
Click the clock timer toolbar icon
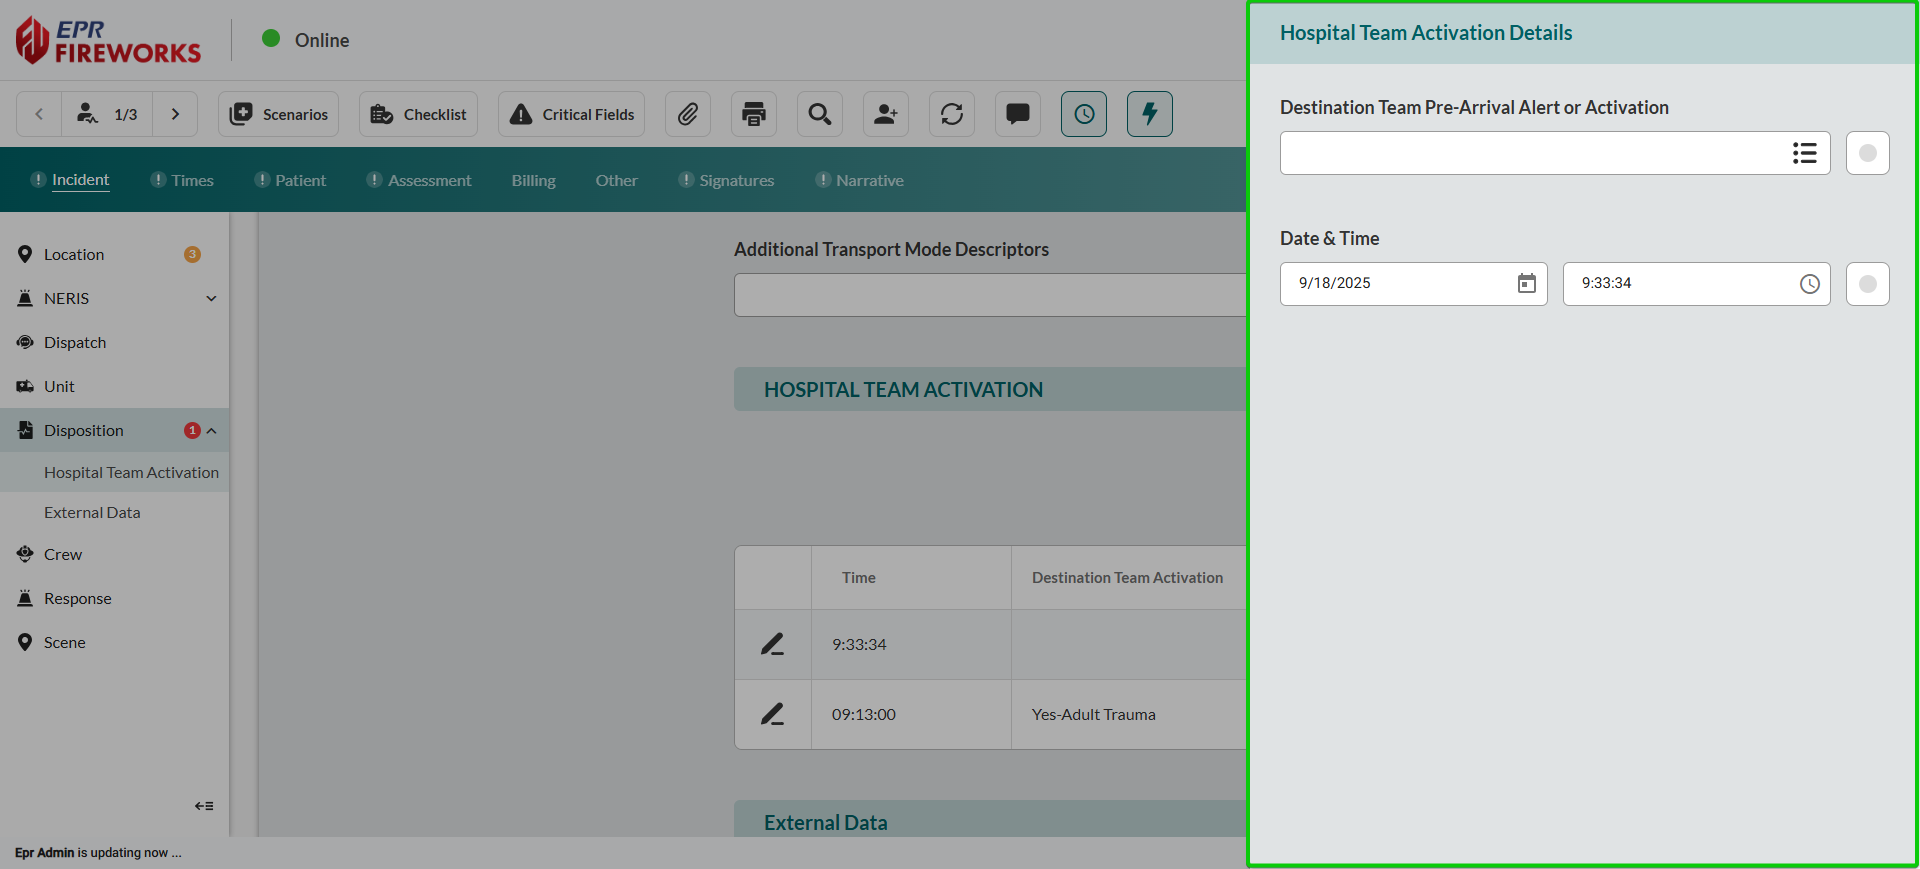click(x=1084, y=114)
